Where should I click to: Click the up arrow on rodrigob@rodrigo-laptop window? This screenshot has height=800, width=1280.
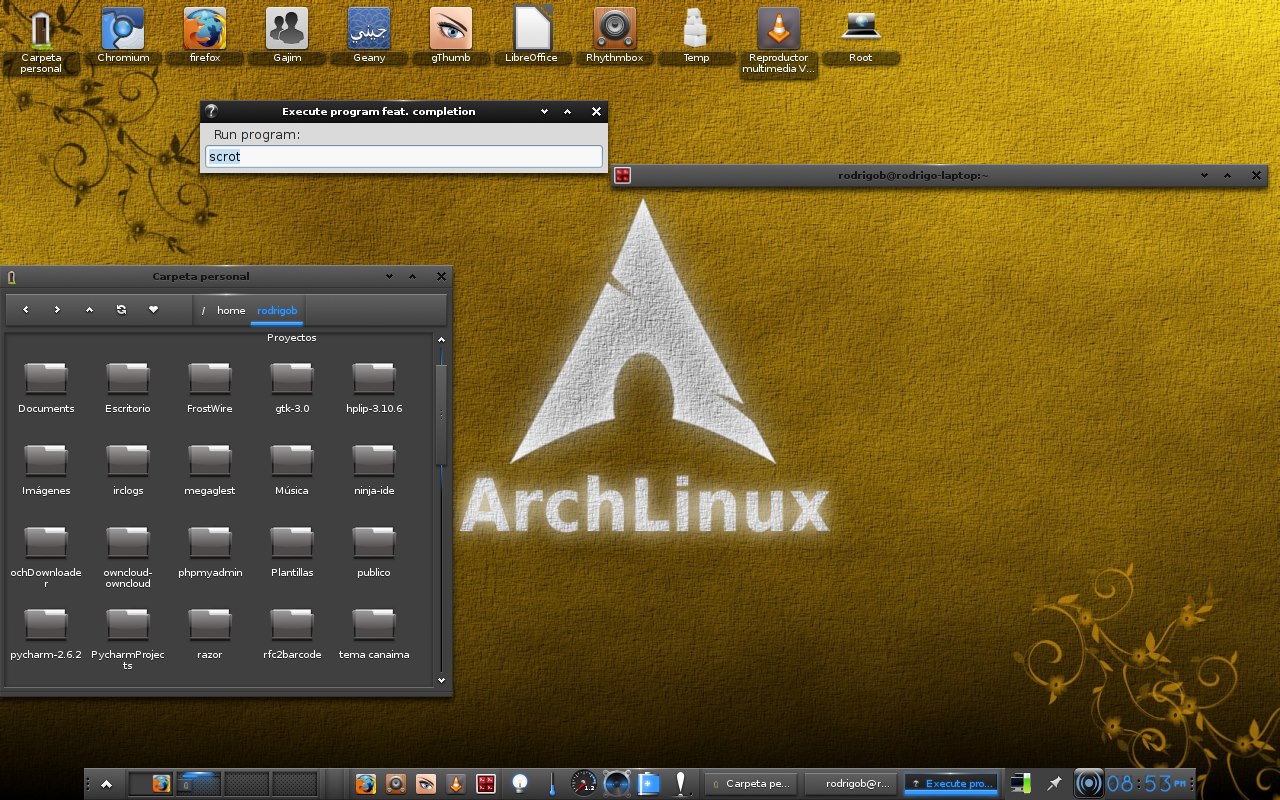point(1228,175)
